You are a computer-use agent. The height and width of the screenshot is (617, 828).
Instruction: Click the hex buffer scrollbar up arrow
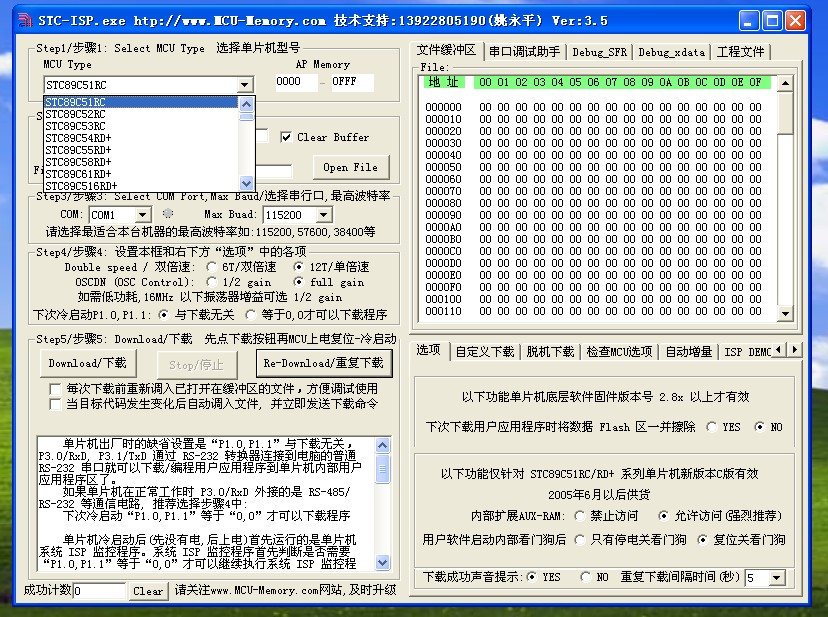[785, 83]
